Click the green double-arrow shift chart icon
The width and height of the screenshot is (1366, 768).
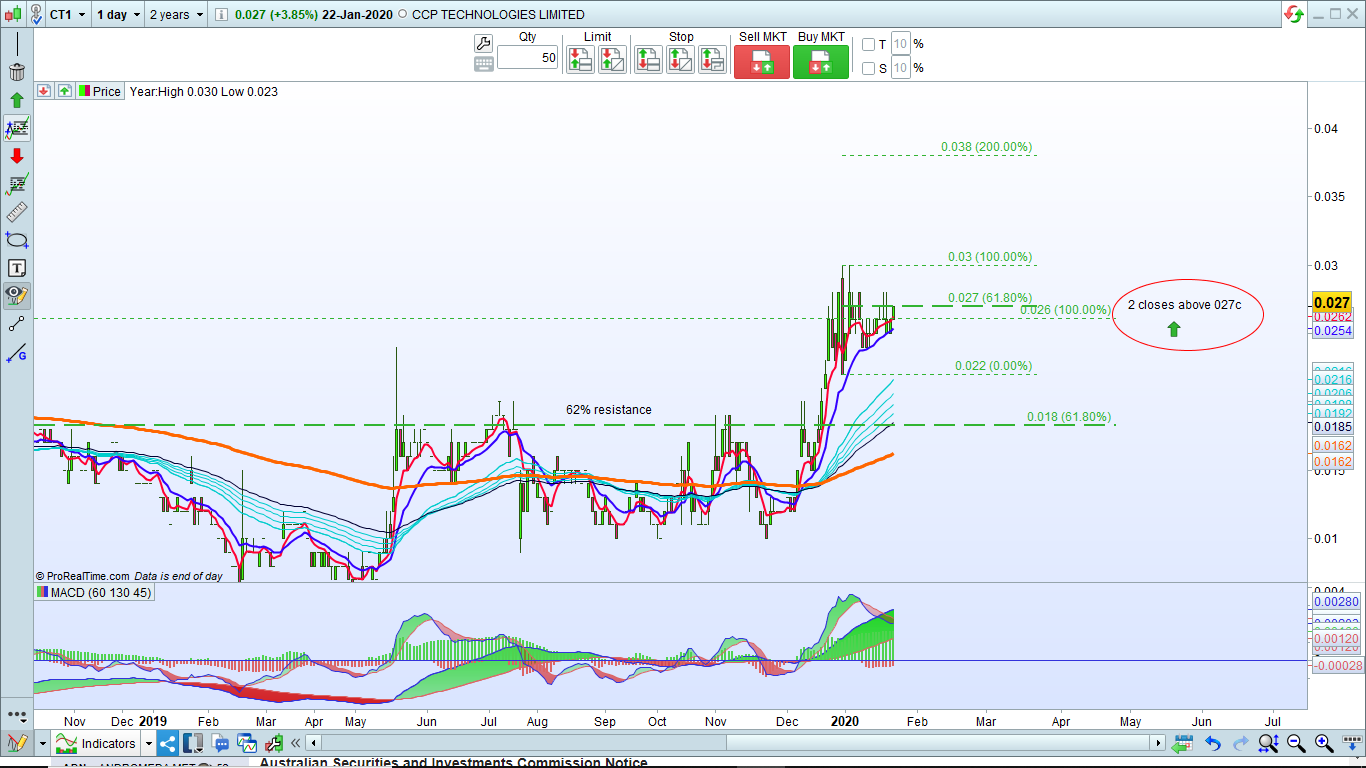1184,743
